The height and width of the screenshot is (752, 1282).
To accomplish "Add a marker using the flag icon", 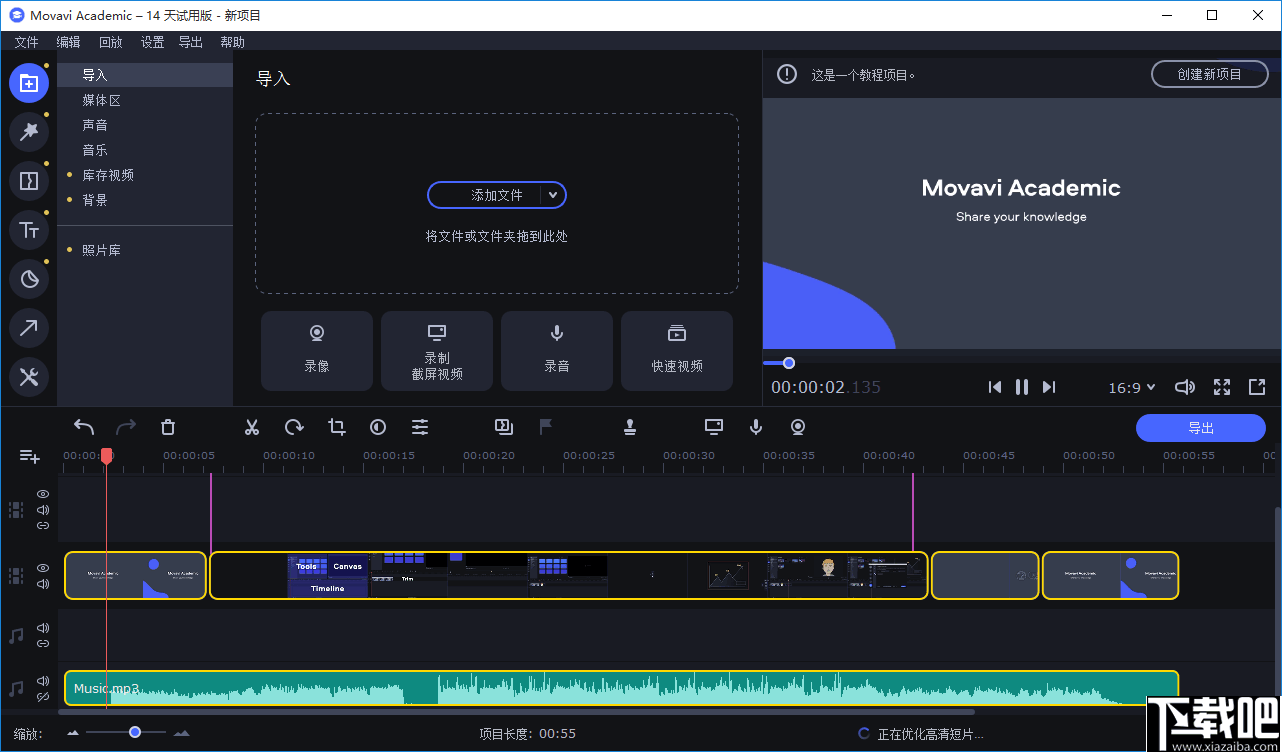I will [x=545, y=426].
